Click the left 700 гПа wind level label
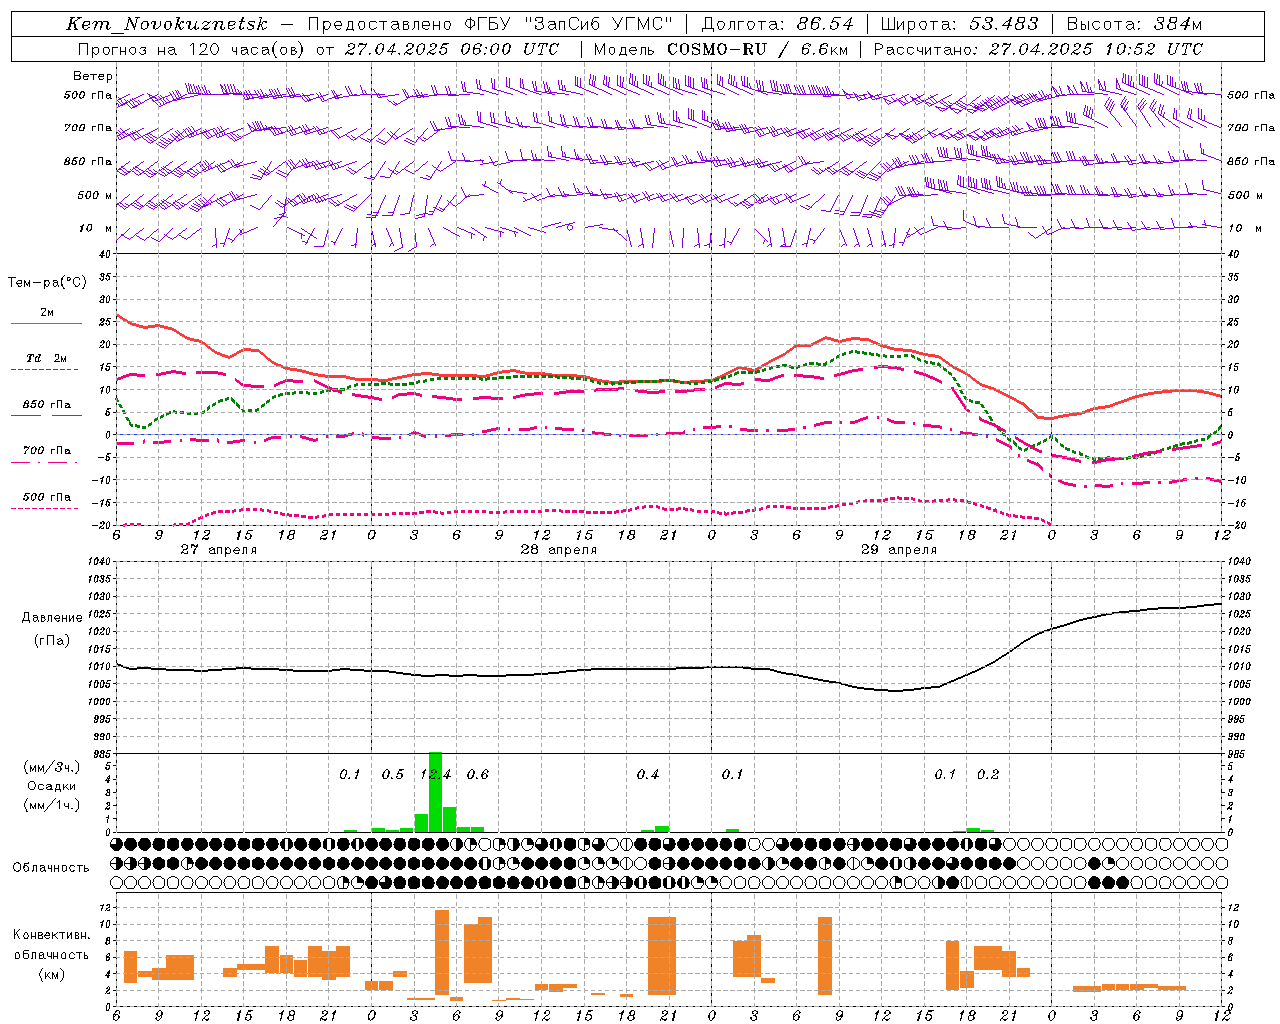This screenshot has width=1280, height=1024. (88, 128)
